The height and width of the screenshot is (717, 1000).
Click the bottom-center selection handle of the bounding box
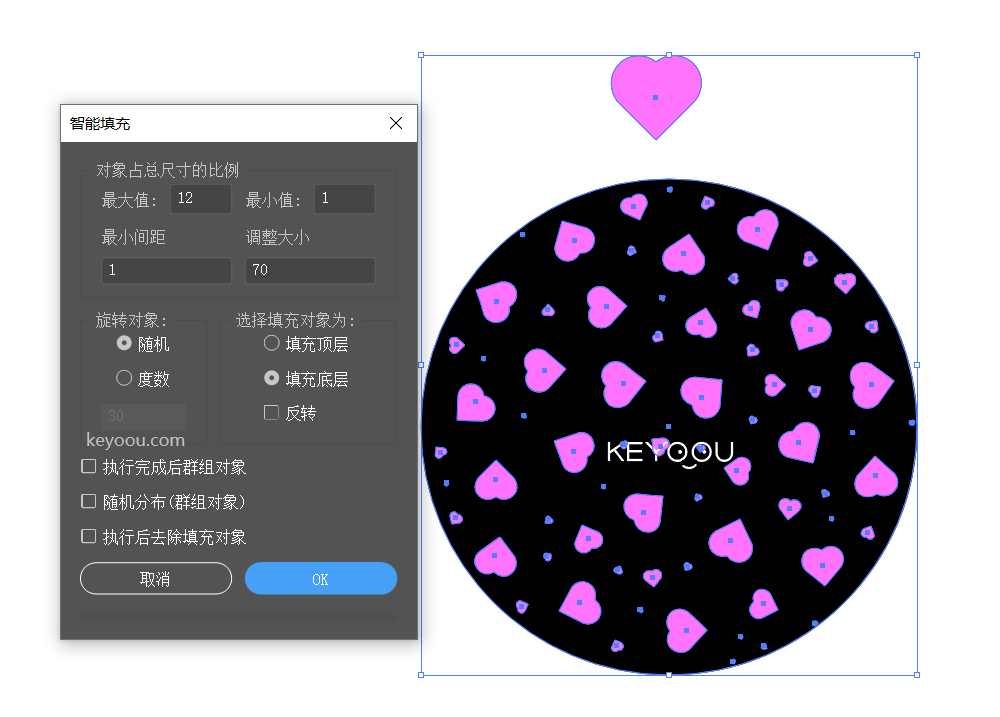[x=669, y=675]
